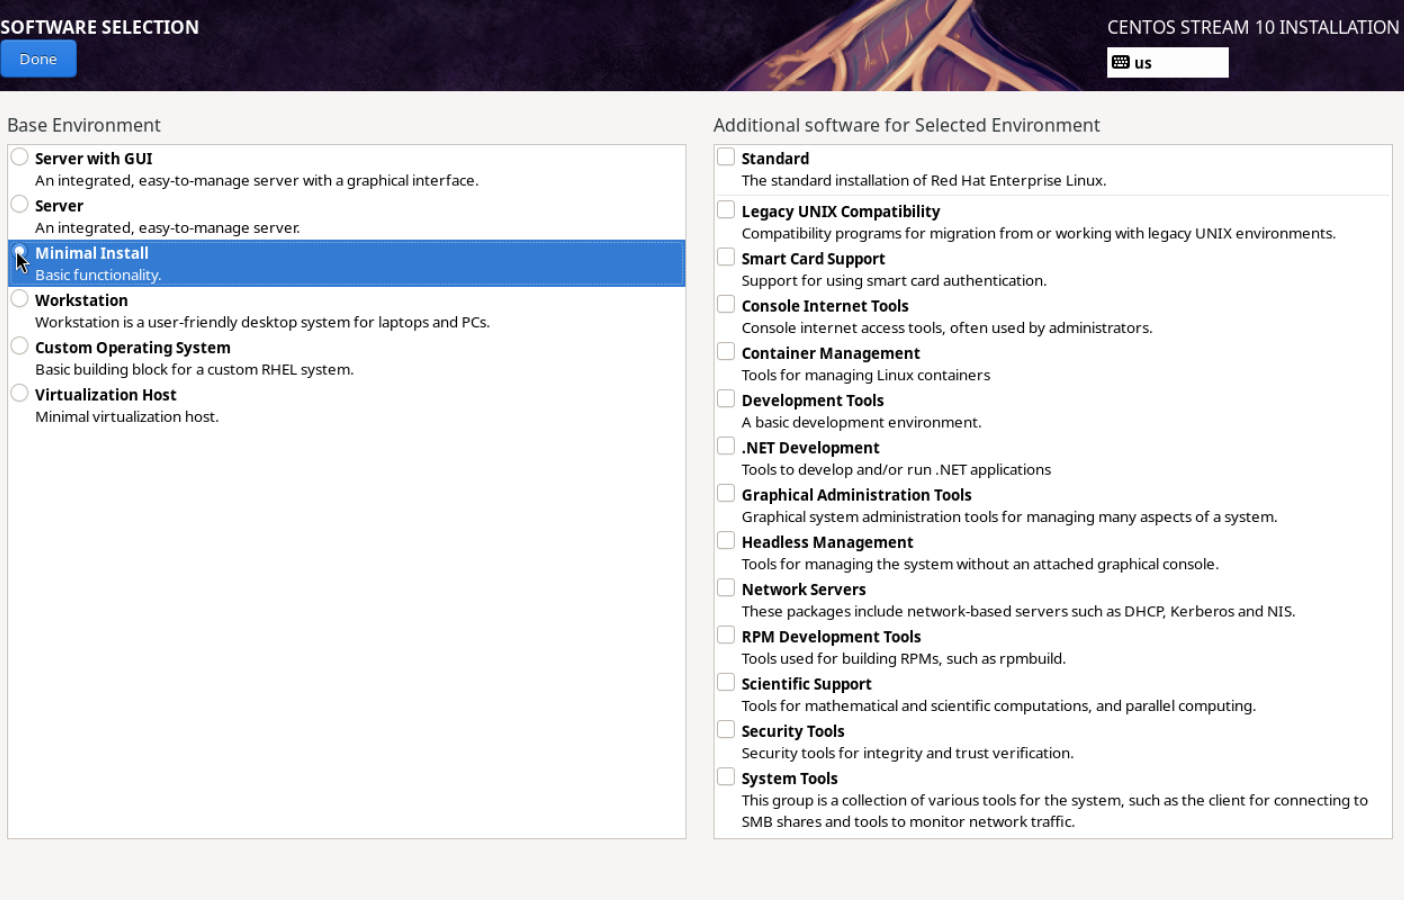Click 'Tools used for building RPMs' text
Image resolution: width=1404 pixels, height=900 pixels.
(903, 659)
